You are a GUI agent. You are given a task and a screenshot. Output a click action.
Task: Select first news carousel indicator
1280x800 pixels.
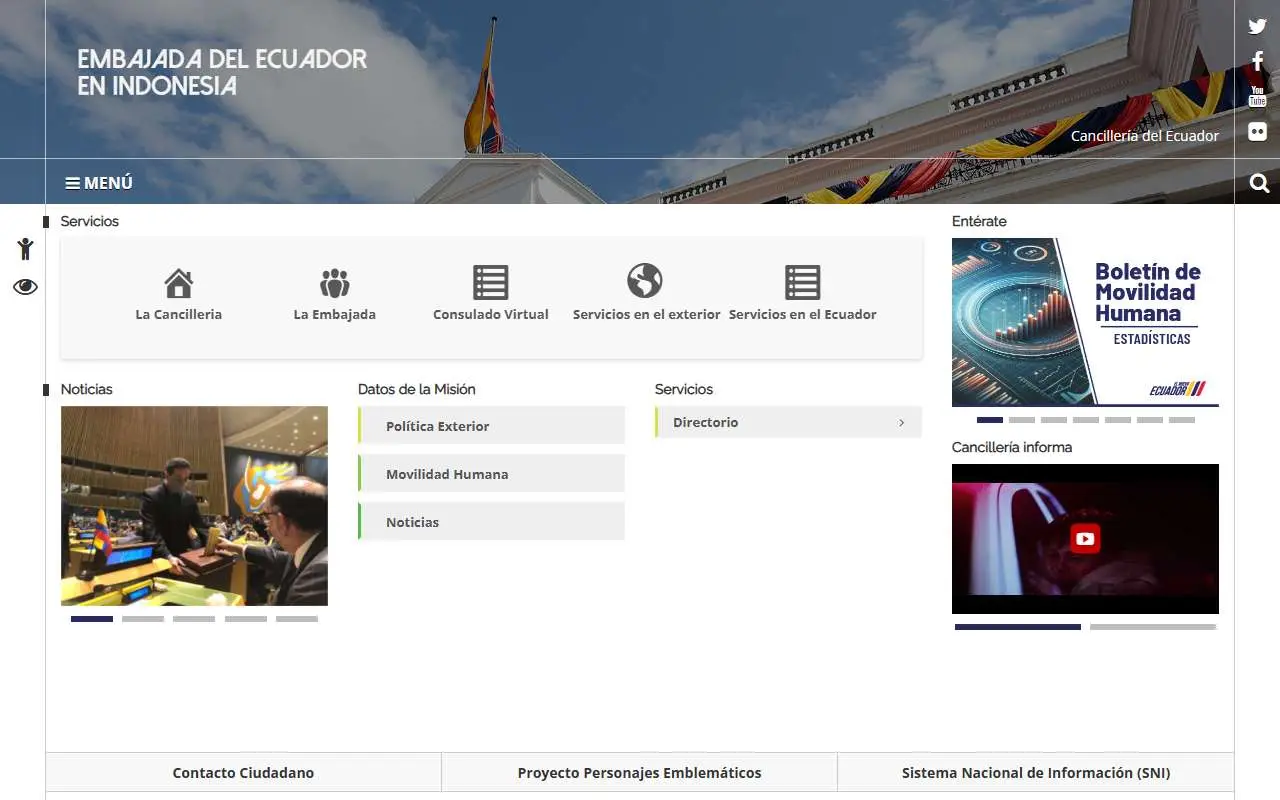click(92, 619)
